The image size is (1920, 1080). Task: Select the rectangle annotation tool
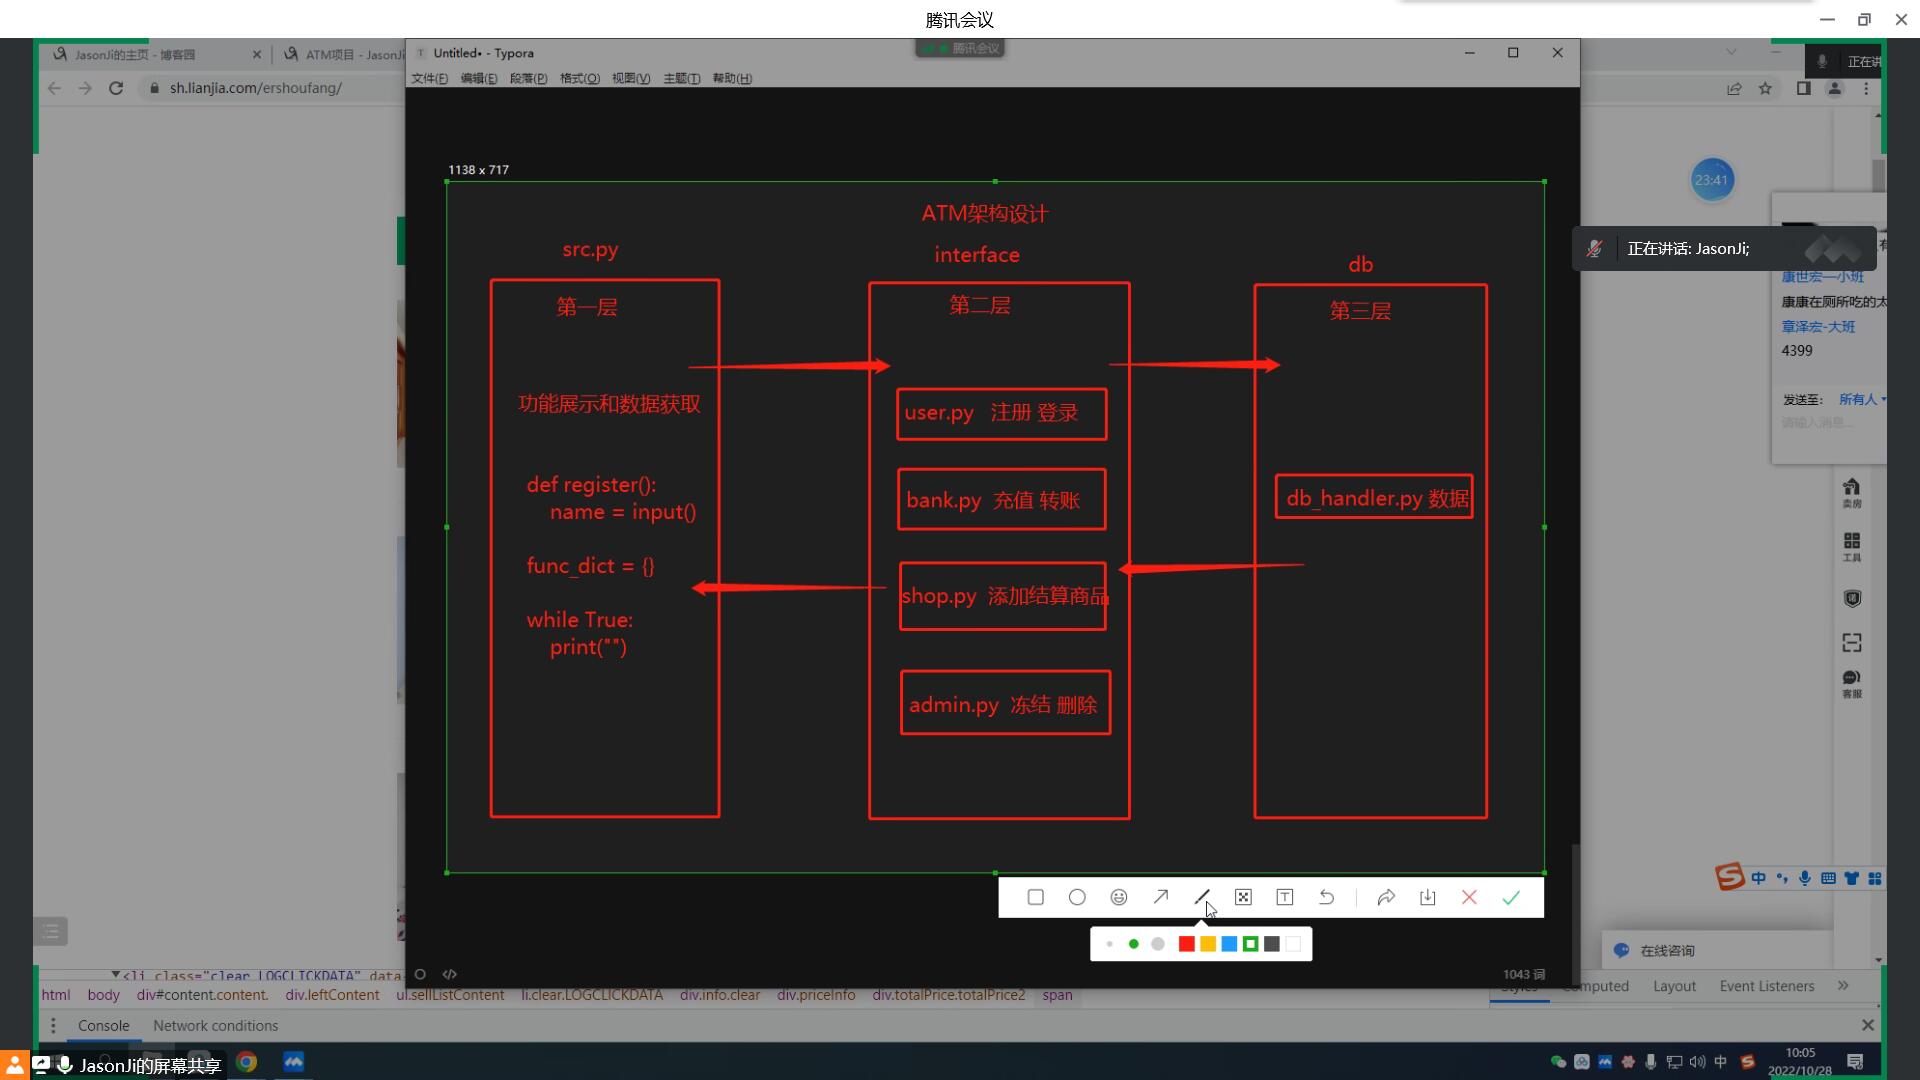pos(1036,898)
